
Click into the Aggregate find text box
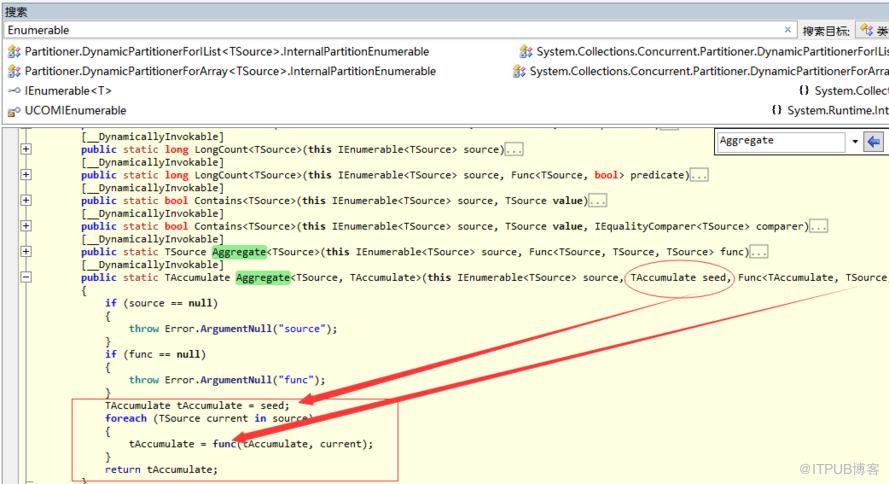[782, 141]
